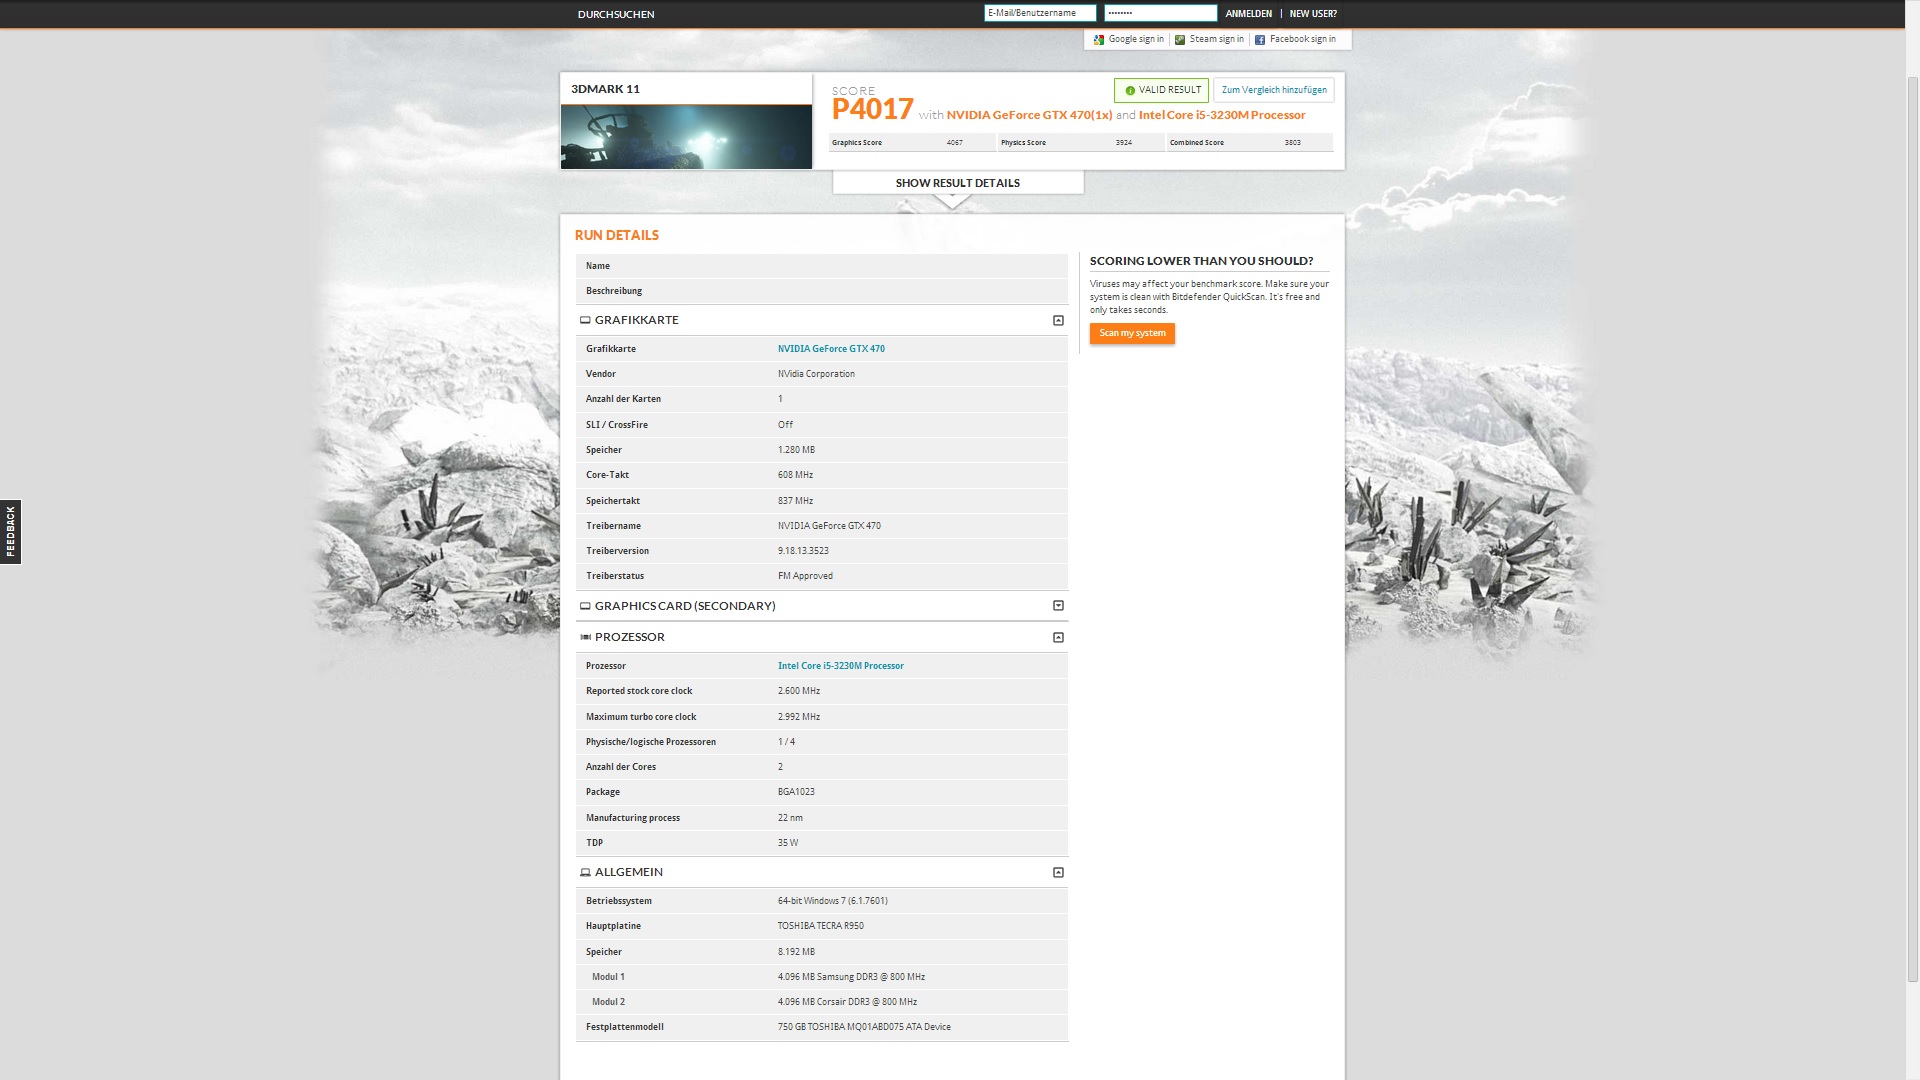
Task: Click the green Valid Result icon
Action: click(x=1130, y=90)
